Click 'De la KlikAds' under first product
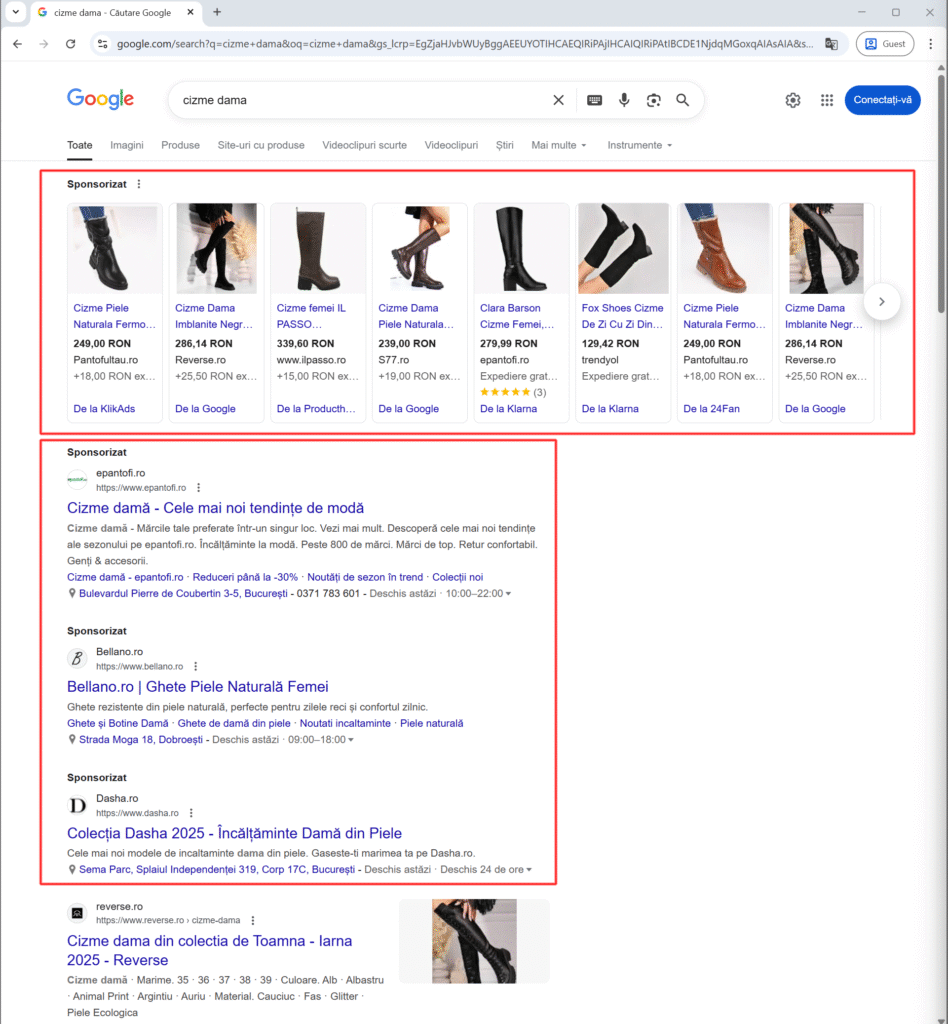The height and width of the screenshot is (1024, 948). pos(104,409)
